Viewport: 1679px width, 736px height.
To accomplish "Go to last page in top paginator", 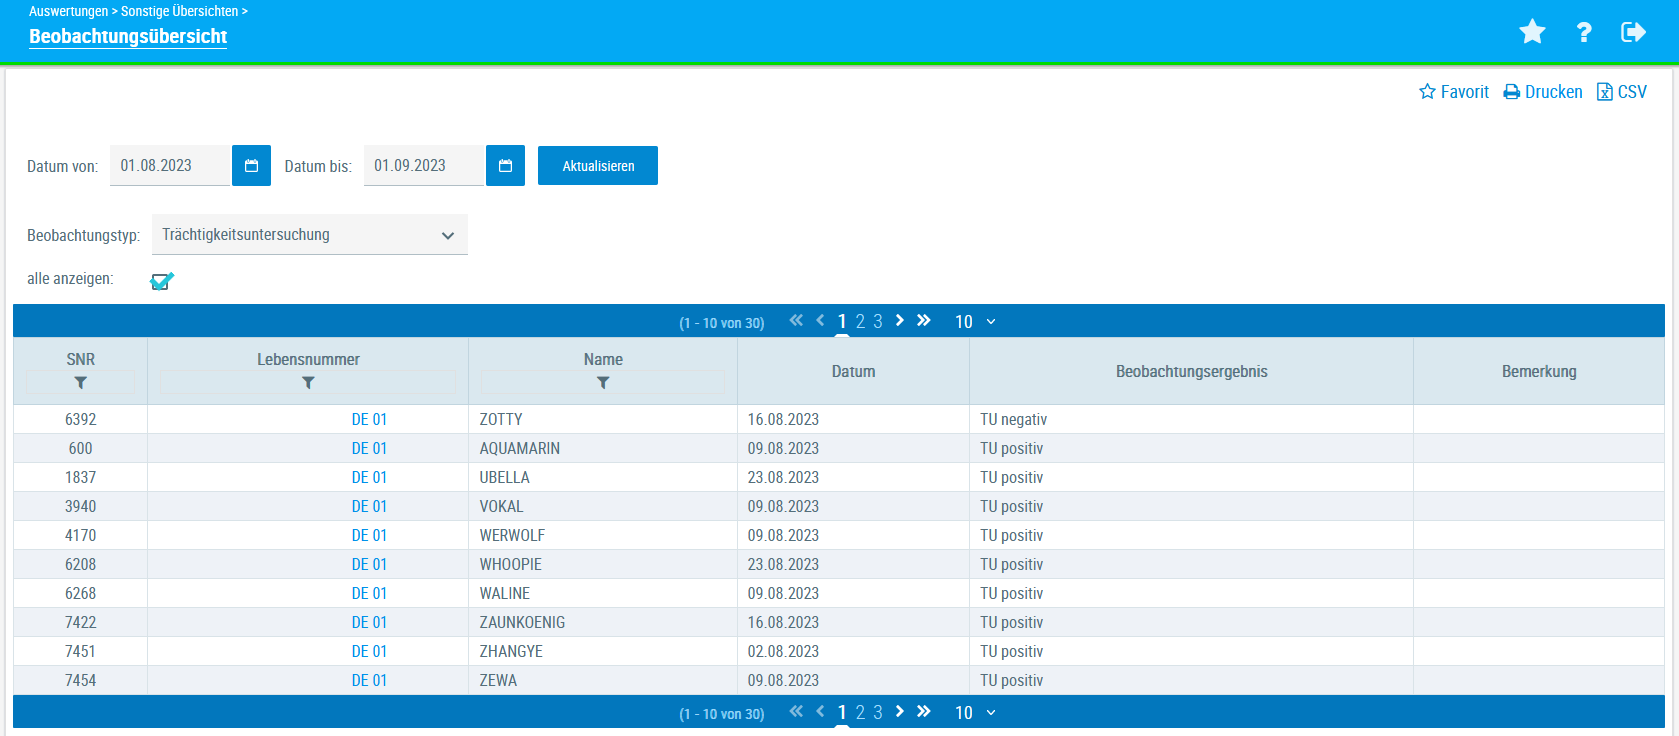I will (x=924, y=320).
